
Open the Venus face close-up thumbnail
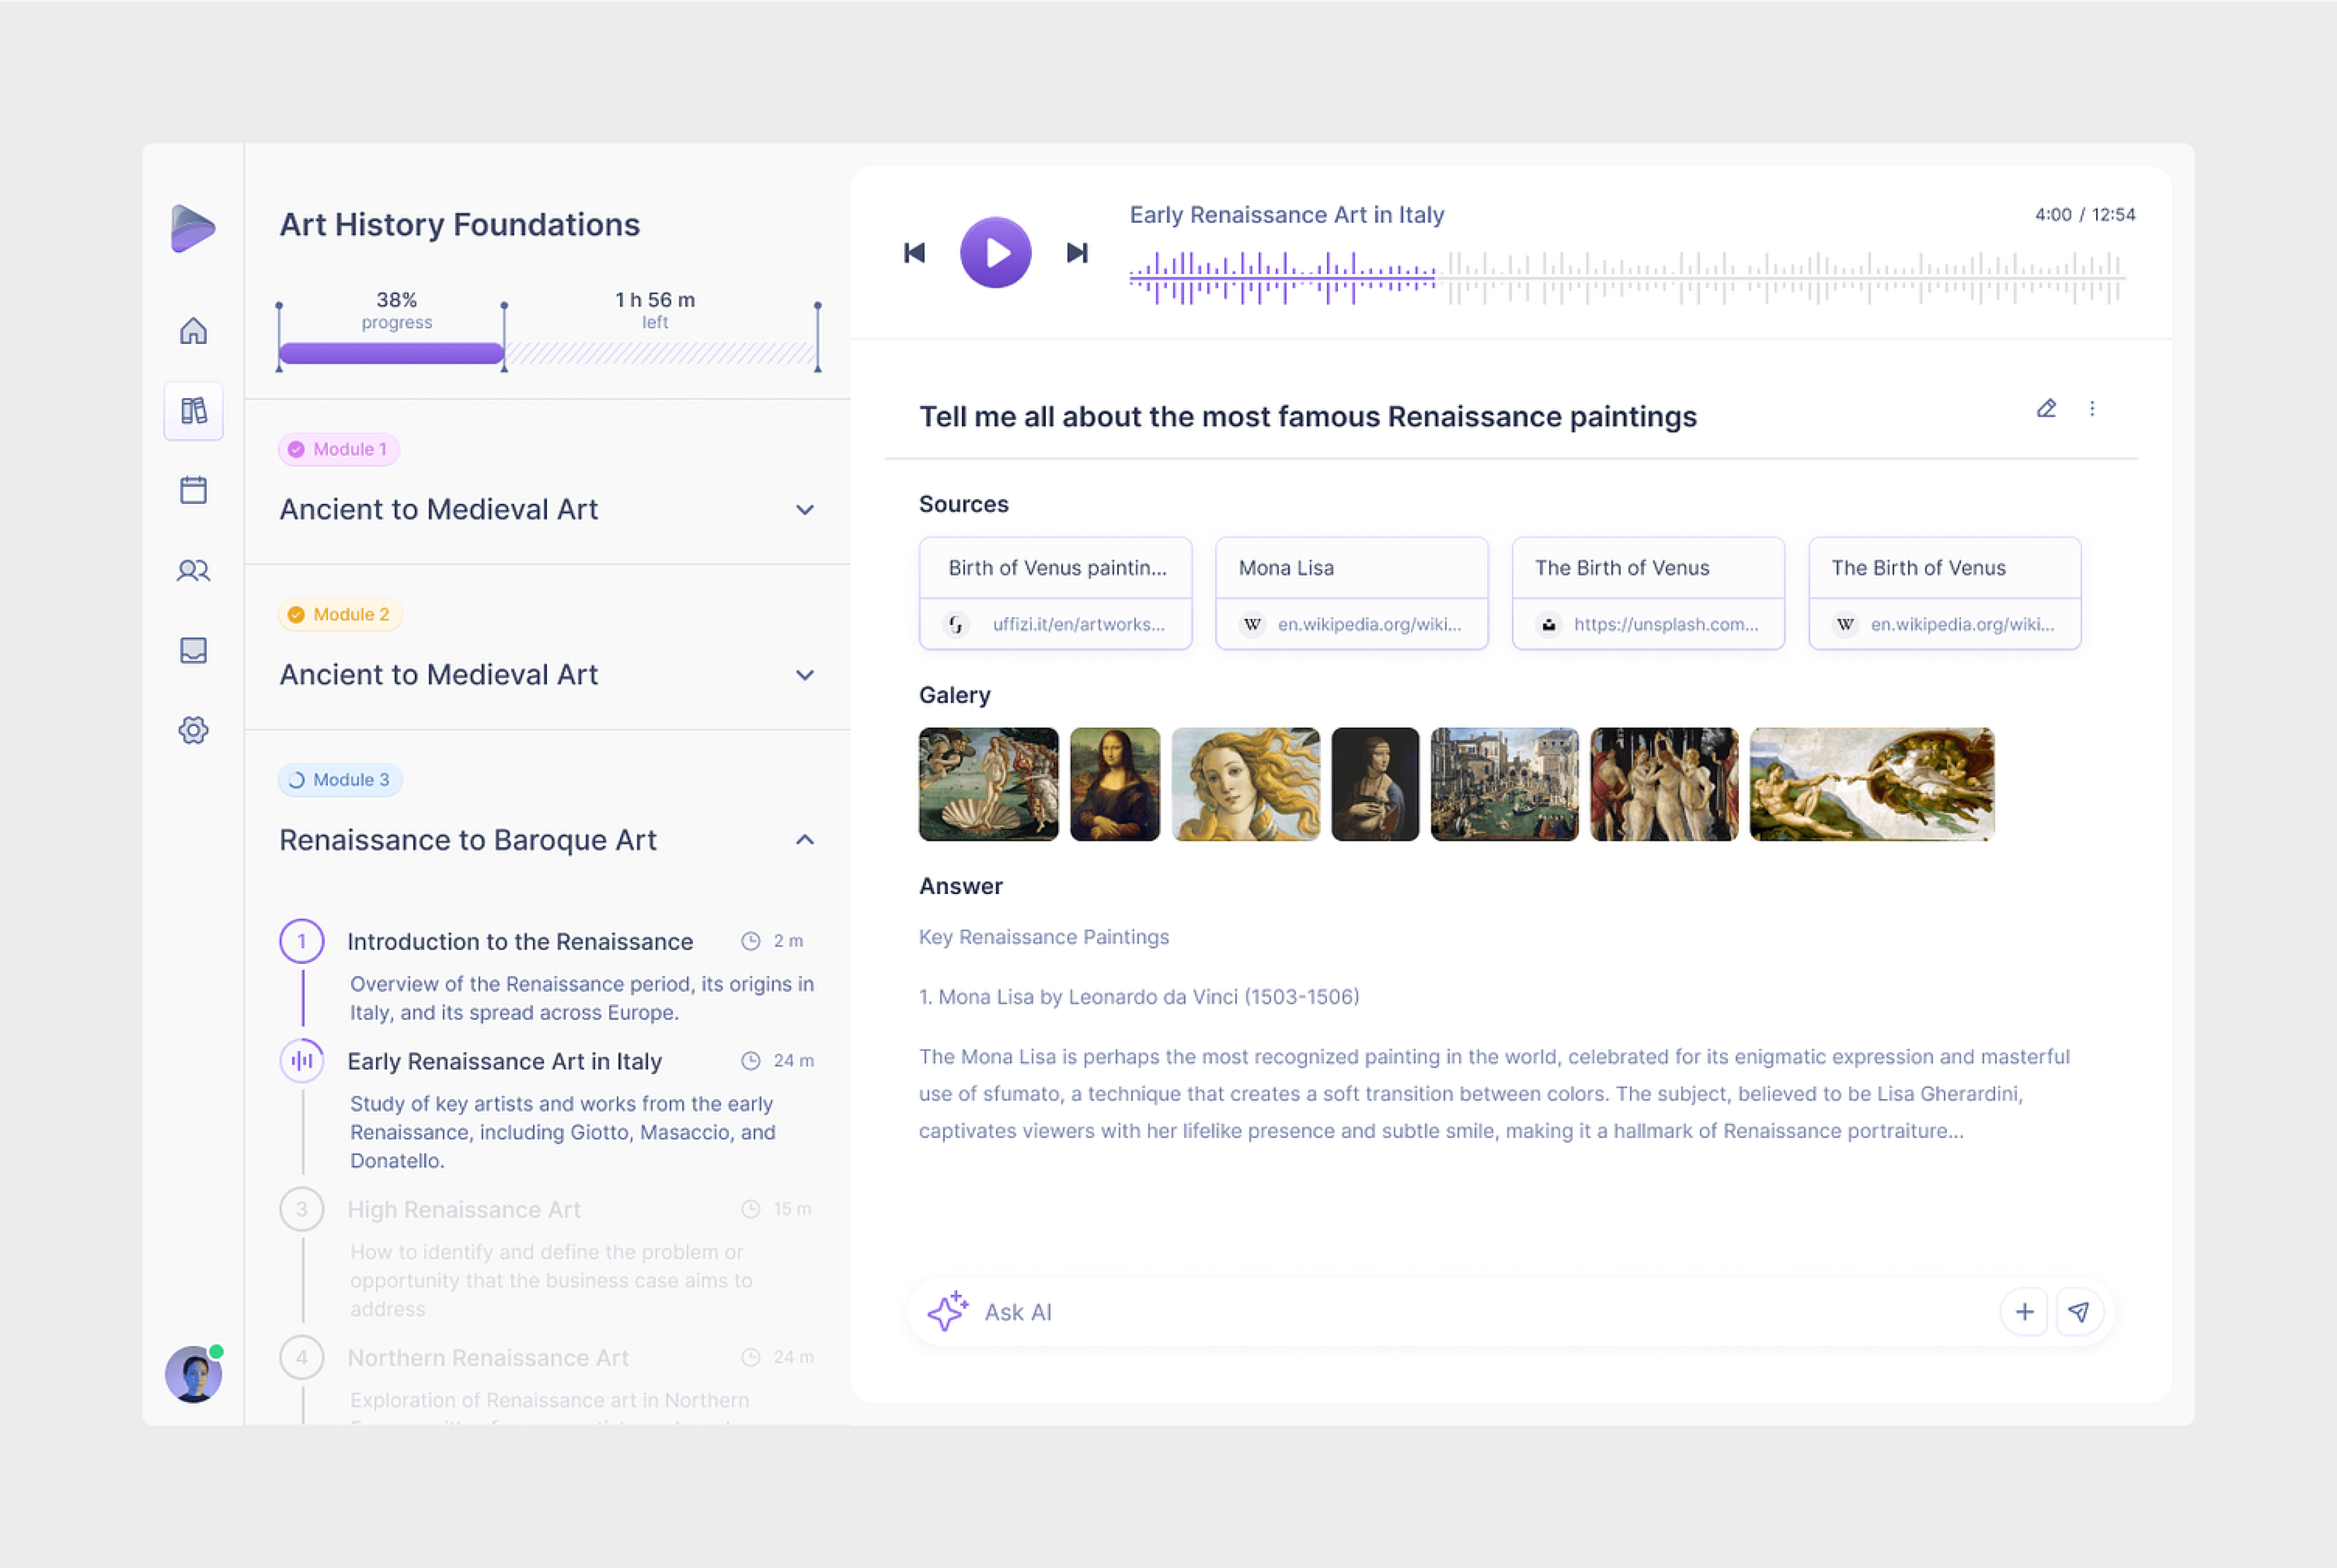tap(1245, 784)
